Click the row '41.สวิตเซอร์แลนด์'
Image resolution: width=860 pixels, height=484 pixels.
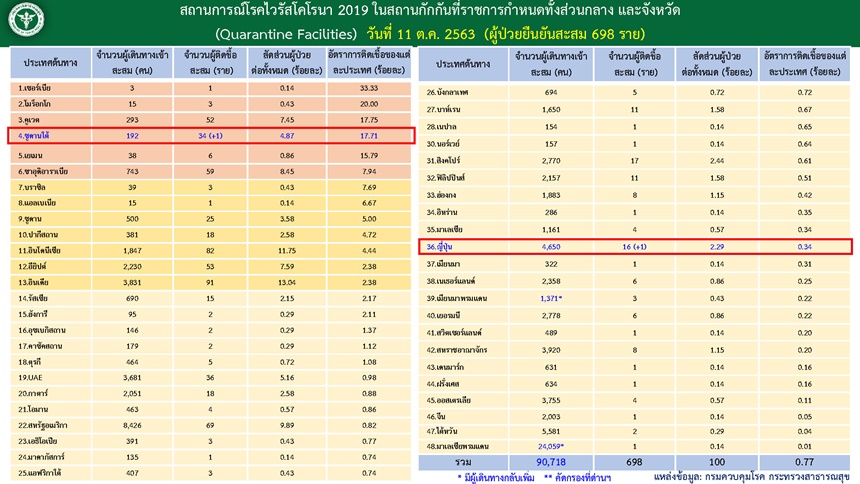click(x=634, y=333)
